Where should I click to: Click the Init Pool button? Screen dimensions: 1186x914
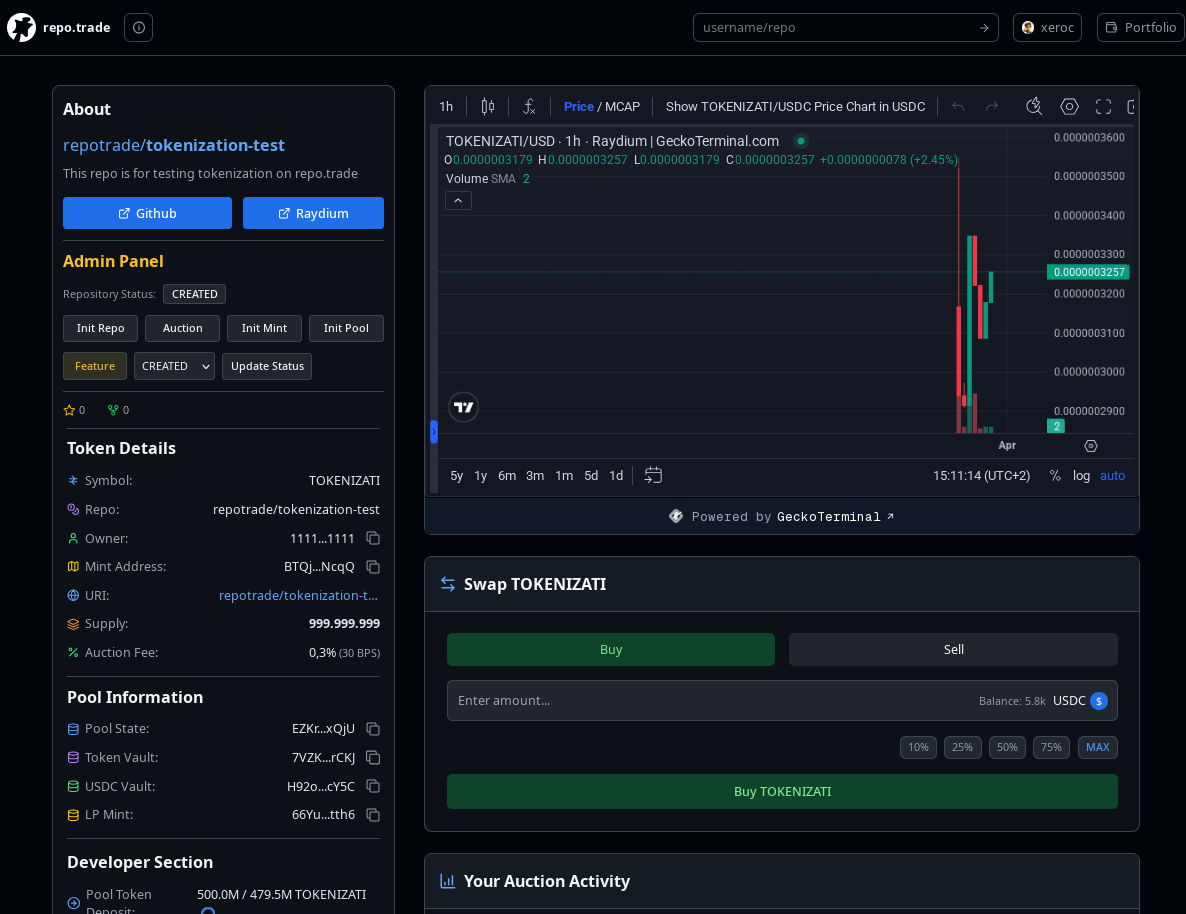point(346,328)
